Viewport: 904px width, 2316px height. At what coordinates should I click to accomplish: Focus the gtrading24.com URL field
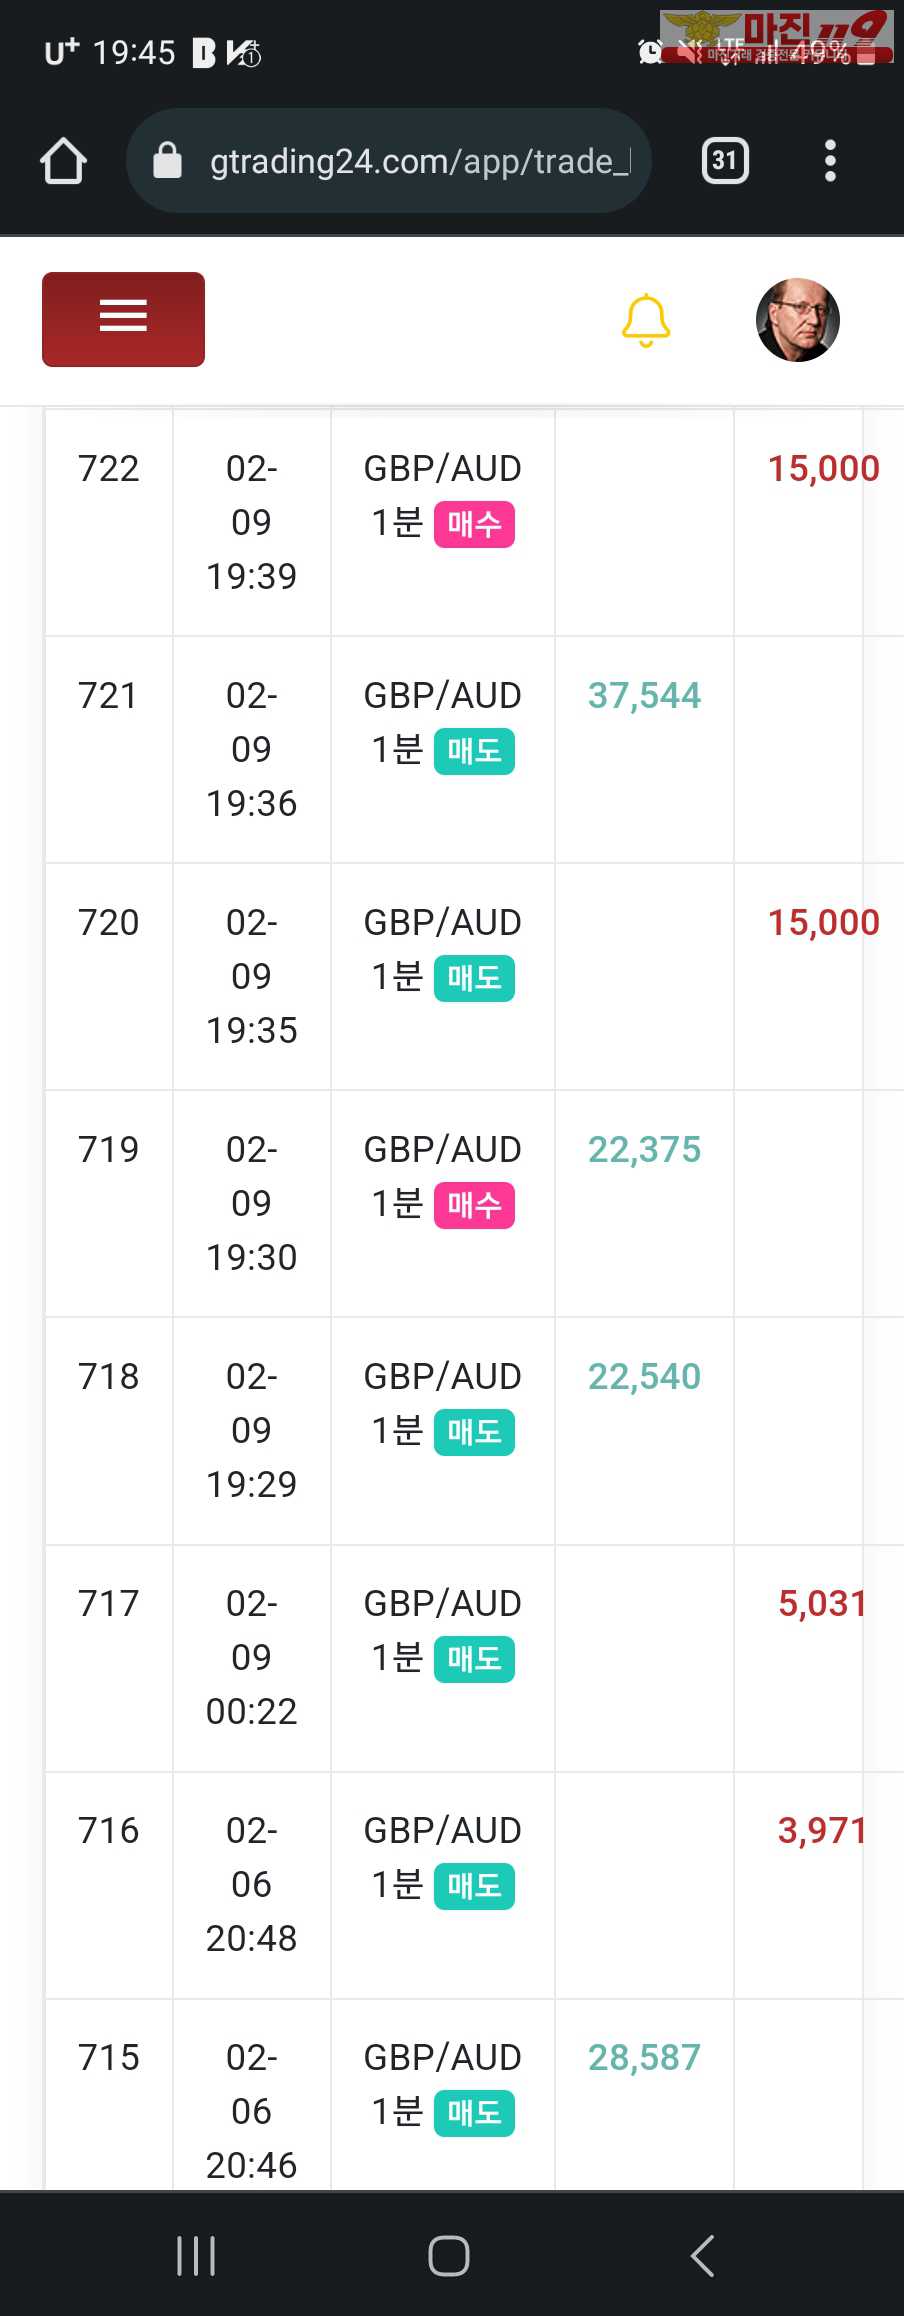click(x=420, y=161)
